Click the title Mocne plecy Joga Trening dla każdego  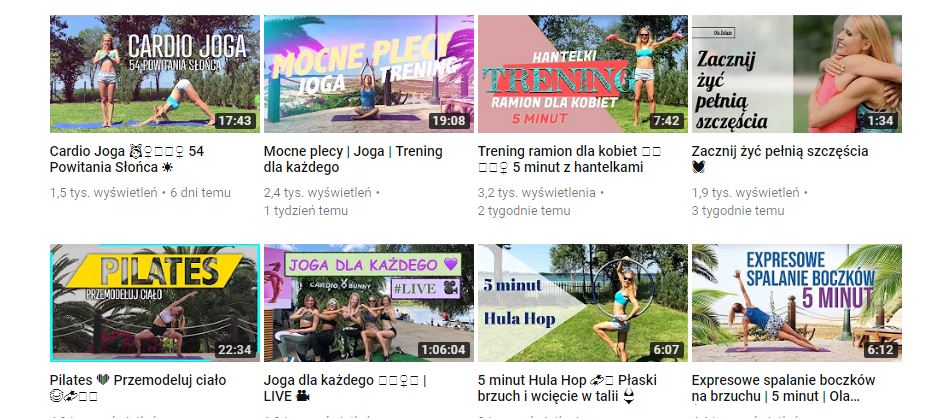point(353,159)
